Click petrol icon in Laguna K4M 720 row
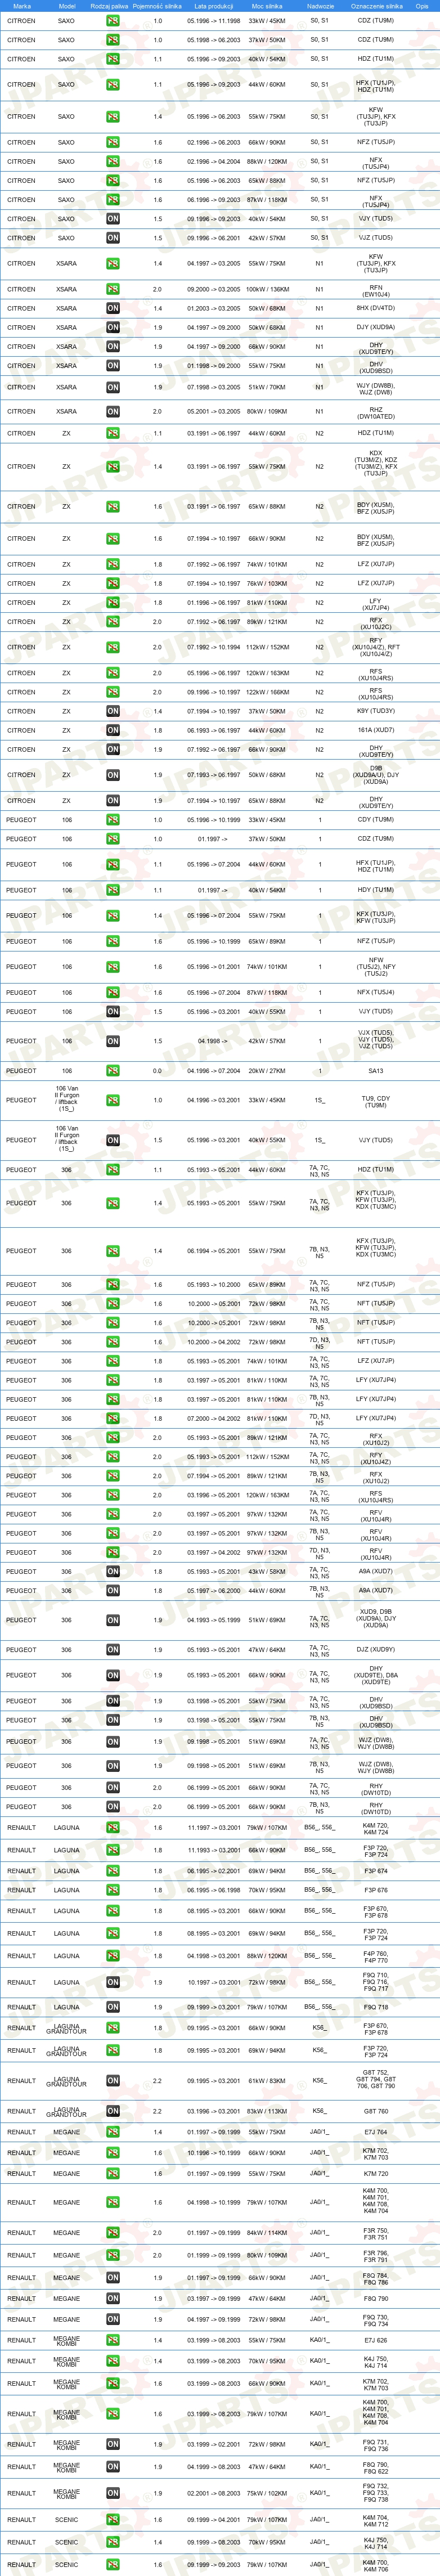The height and width of the screenshot is (2576, 440). [x=113, y=1829]
